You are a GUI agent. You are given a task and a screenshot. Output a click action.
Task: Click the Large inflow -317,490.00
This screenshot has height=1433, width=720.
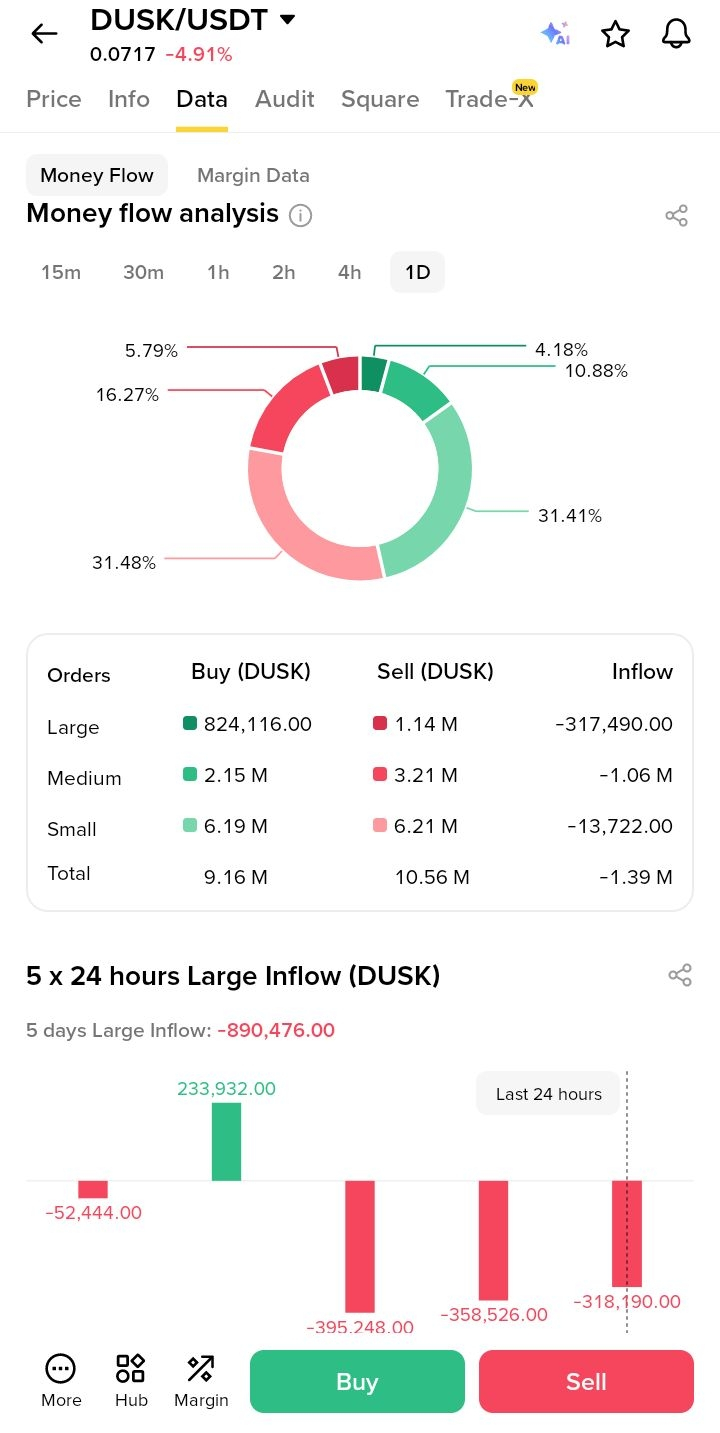pyautogui.click(x=614, y=724)
